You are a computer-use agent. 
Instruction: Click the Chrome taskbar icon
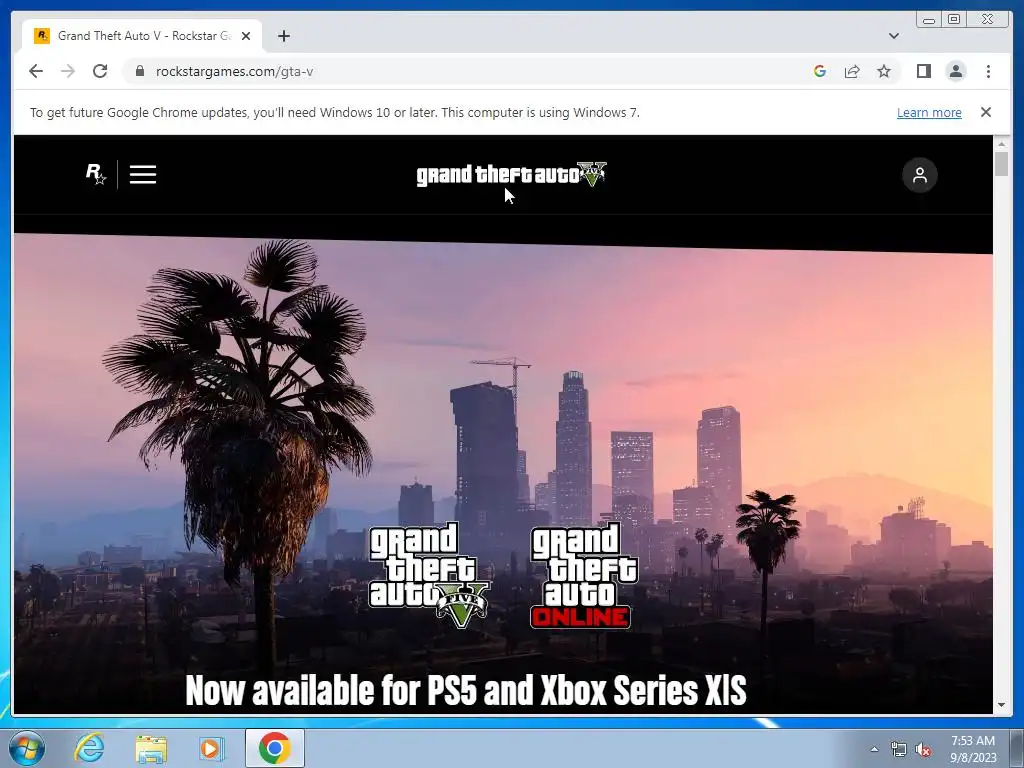pyautogui.click(x=275, y=748)
